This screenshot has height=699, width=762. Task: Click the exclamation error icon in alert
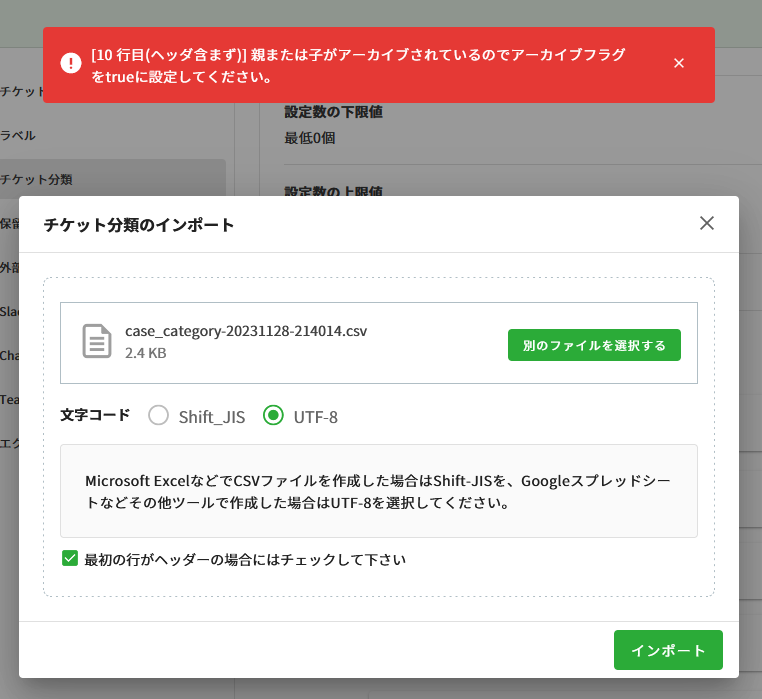(x=71, y=63)
